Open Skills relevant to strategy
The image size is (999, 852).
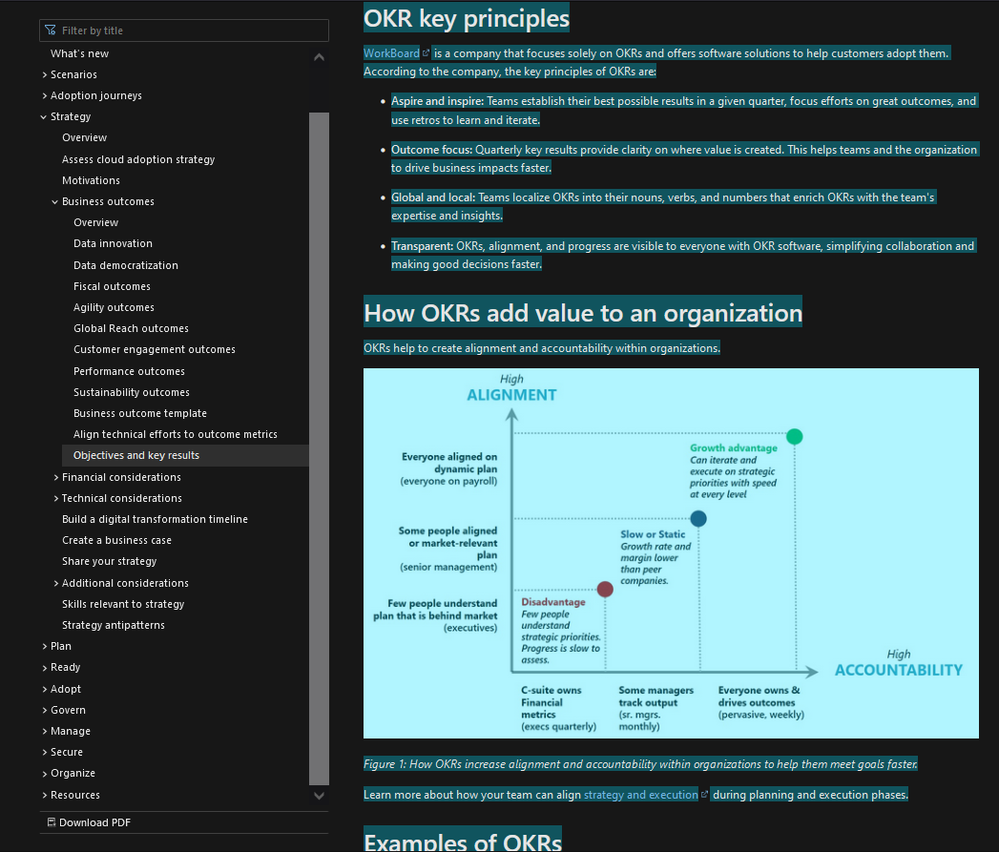(x=122, y=604)
